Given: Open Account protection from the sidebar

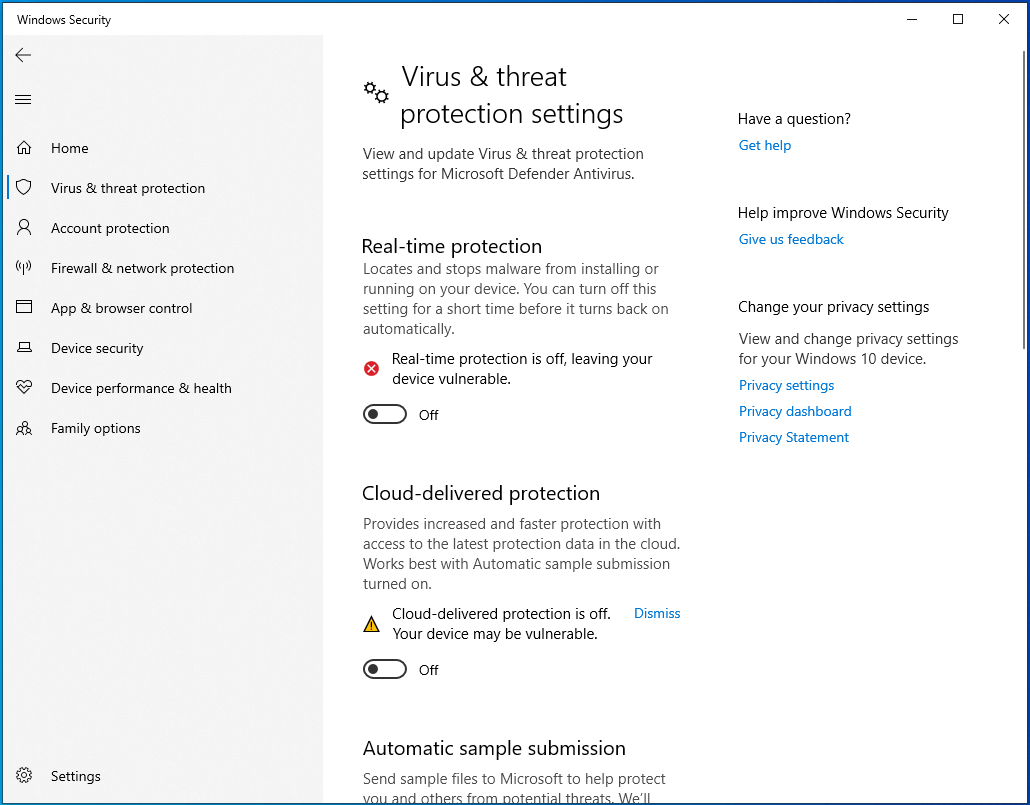Looking at the screenshot, I should point(110,228).
